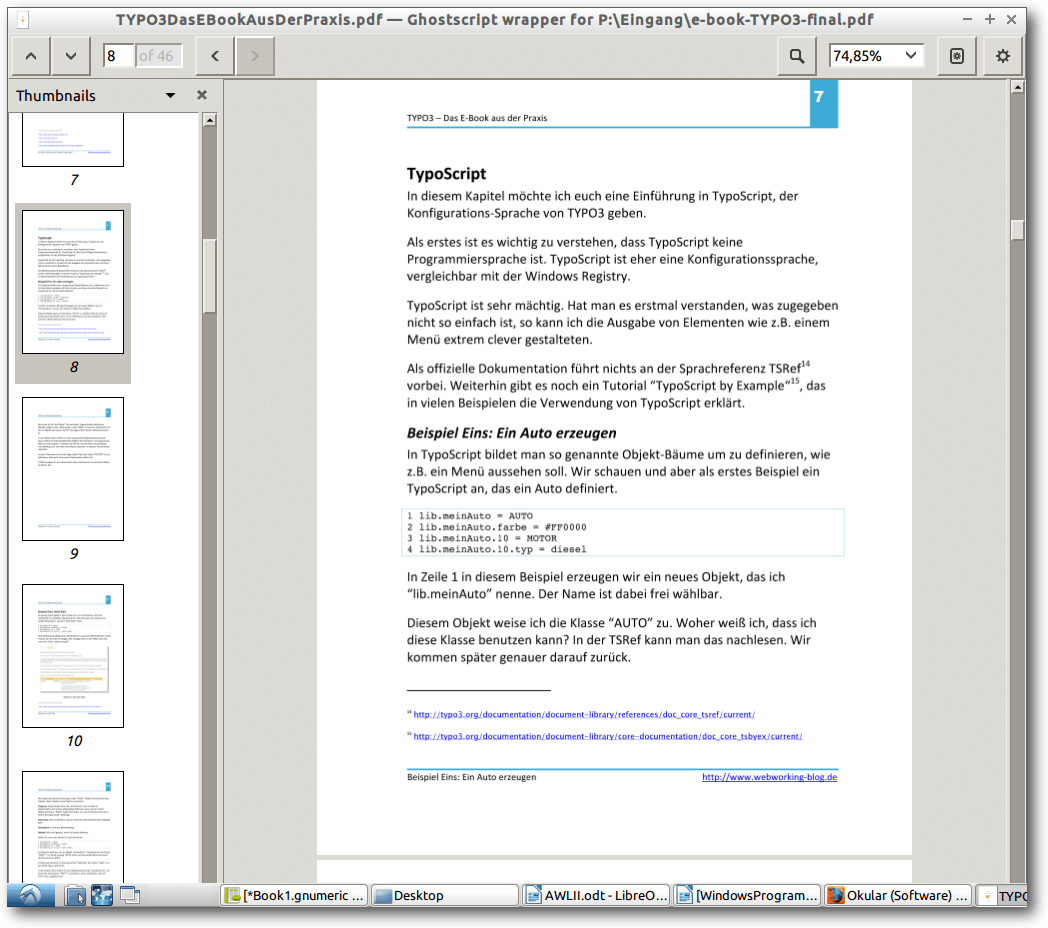This screenshot has height=928, width=1048.
Task: Click the blue page number 7 badge
Action: pos(823,103)
